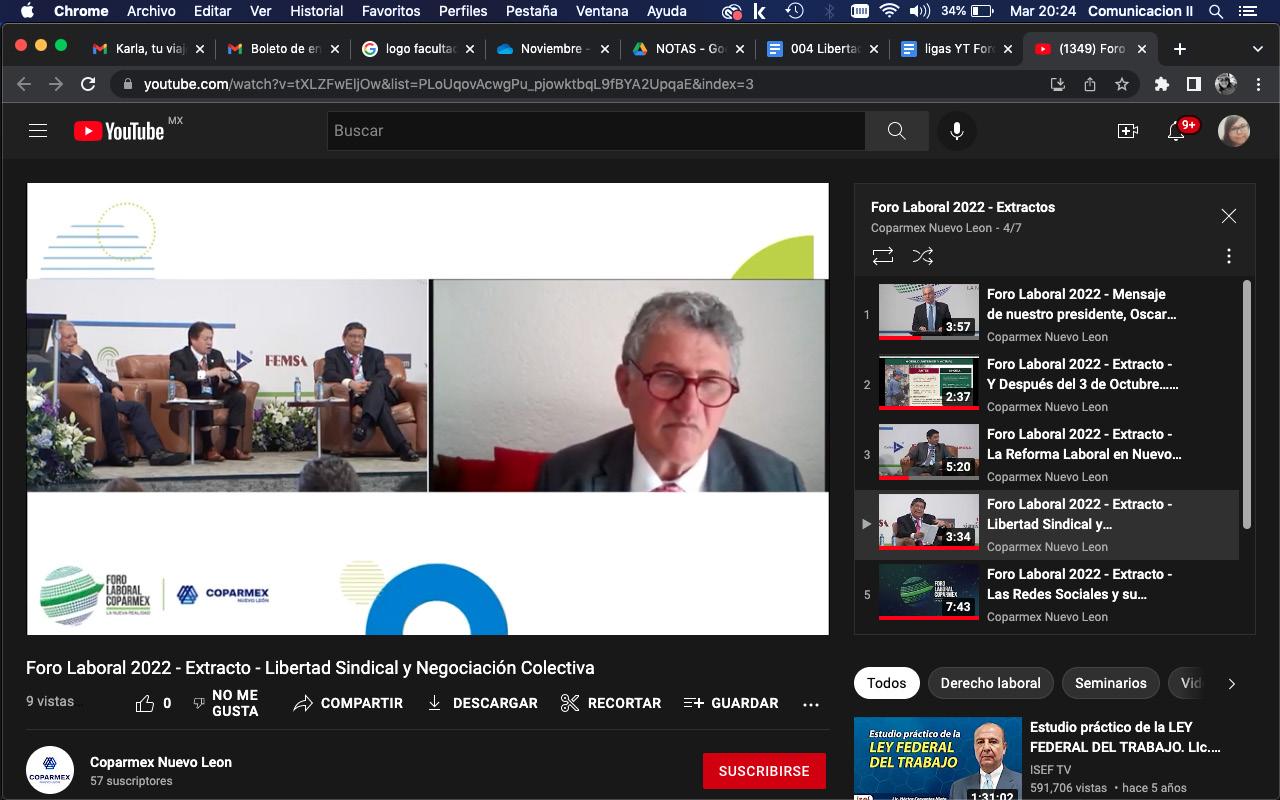Go to the YouTube home logo

119,131
